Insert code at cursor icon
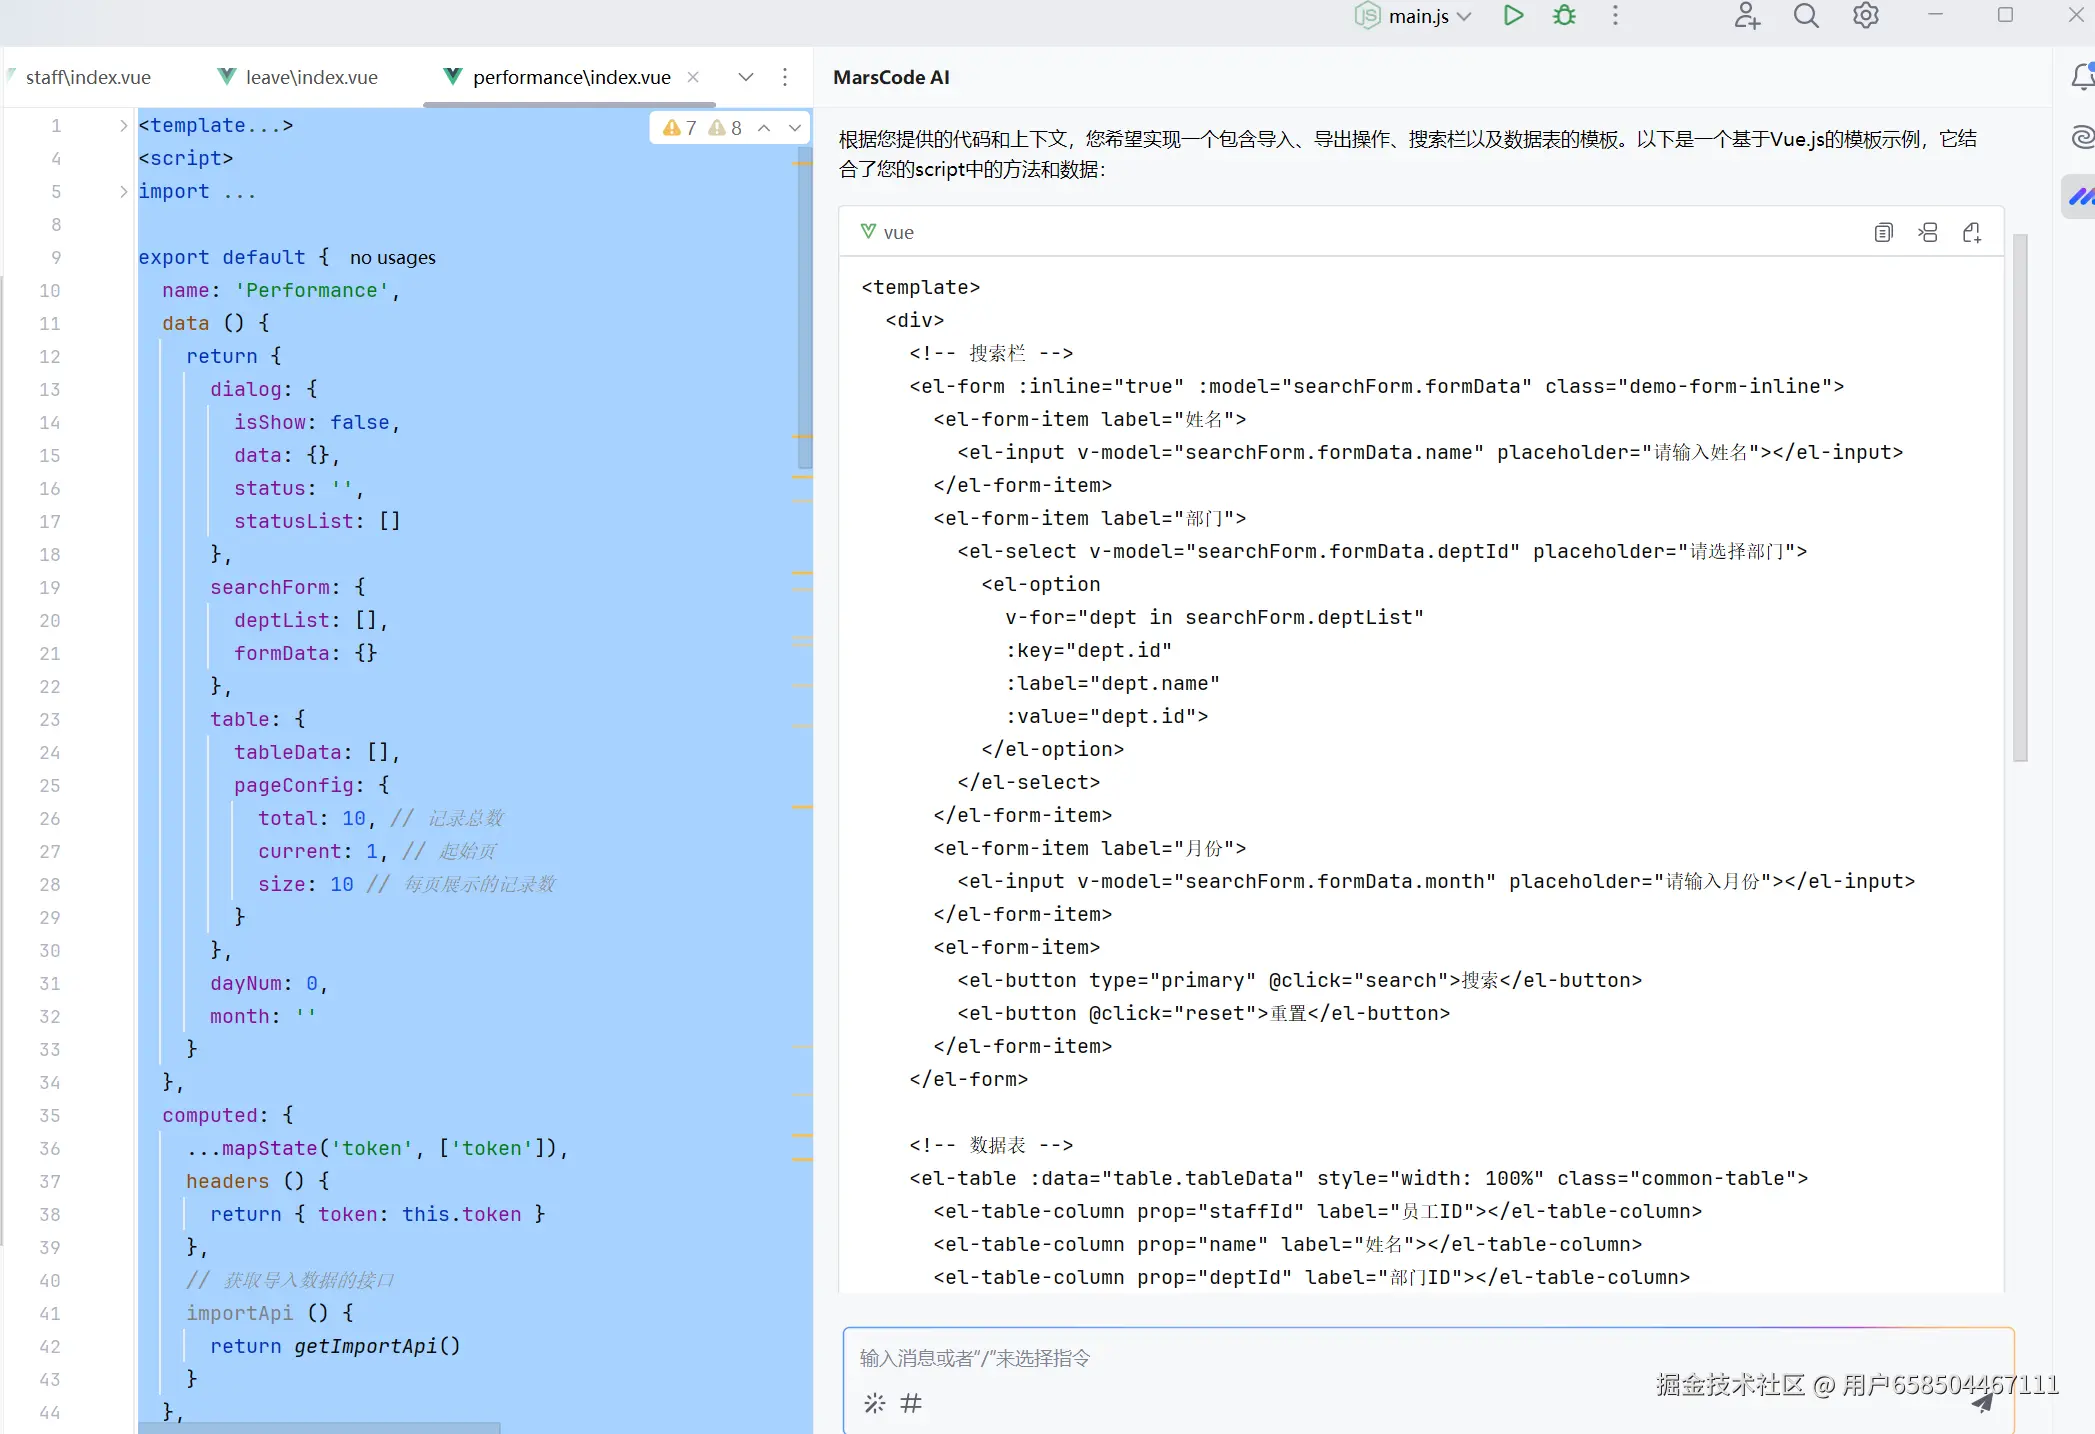The image size is (2095, 1434). (x=1928, y=233)
